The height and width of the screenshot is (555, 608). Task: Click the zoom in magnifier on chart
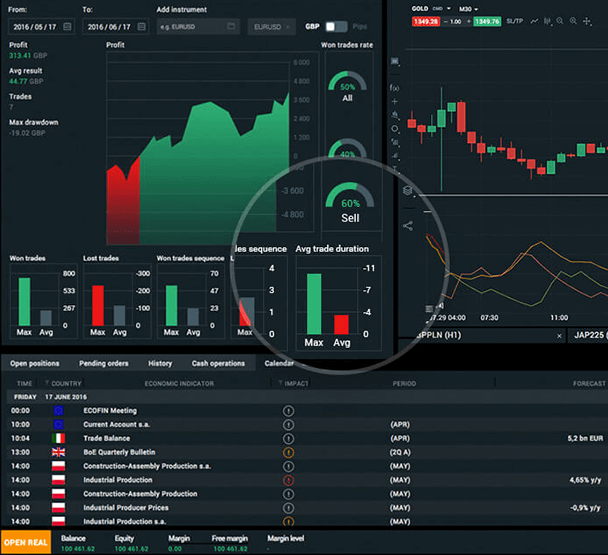[x=573, y=21]
